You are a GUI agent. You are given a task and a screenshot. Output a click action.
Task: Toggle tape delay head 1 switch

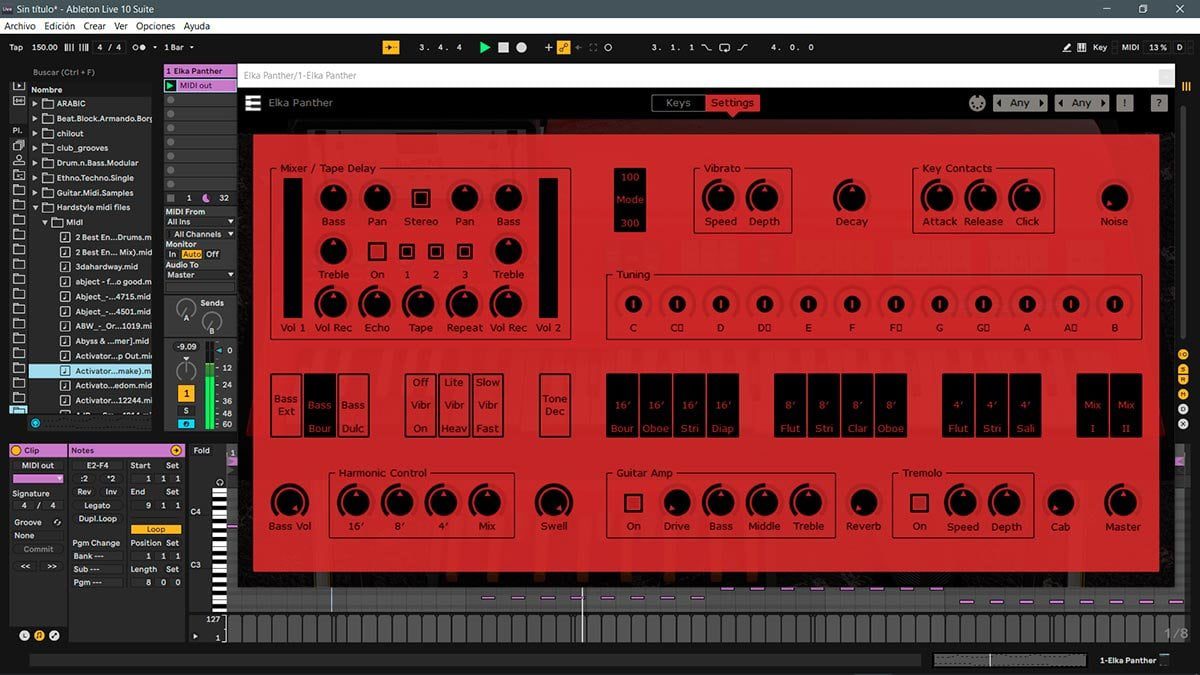point(407,252)
